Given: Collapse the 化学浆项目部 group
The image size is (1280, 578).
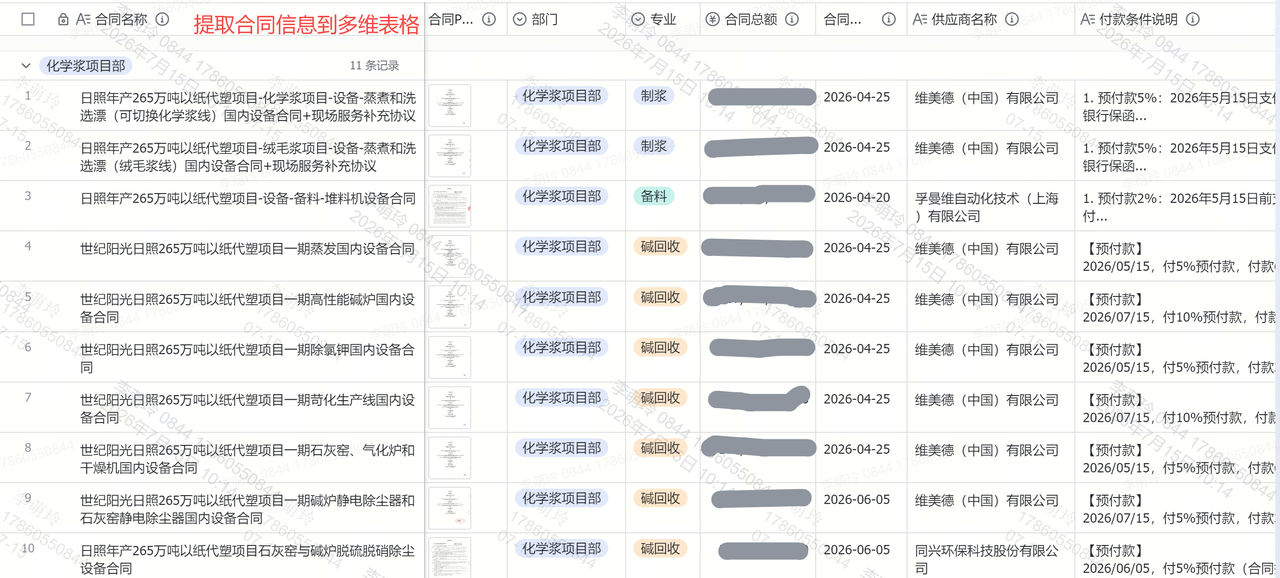Looking at the screenshot, I should pos(26,66).
